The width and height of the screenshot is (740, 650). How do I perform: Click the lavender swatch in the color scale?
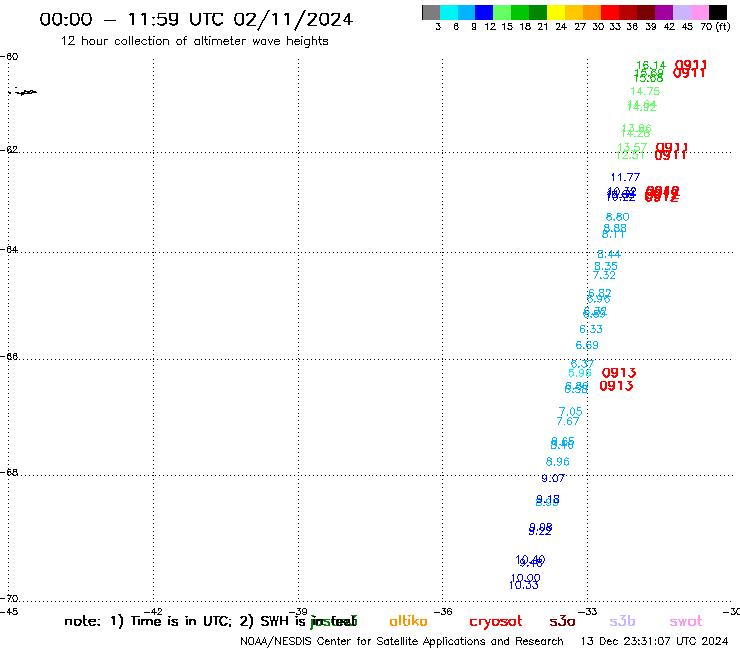point(681,12)
